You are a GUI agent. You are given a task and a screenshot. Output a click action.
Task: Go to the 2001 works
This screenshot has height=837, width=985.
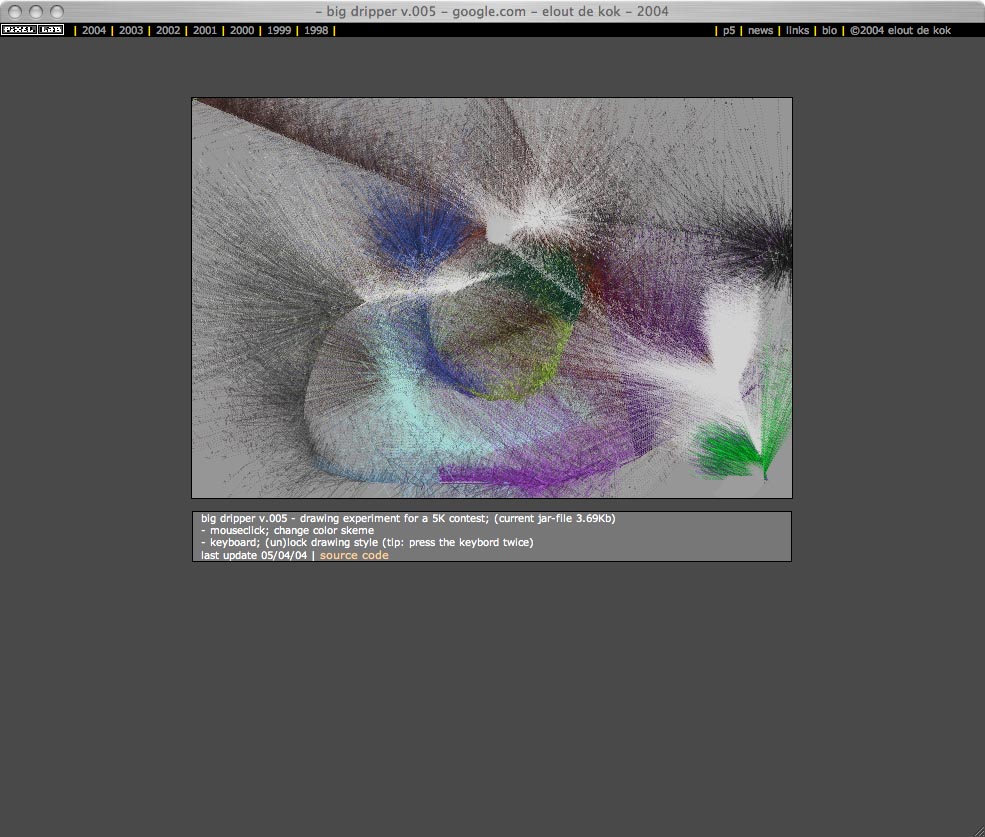205,30
